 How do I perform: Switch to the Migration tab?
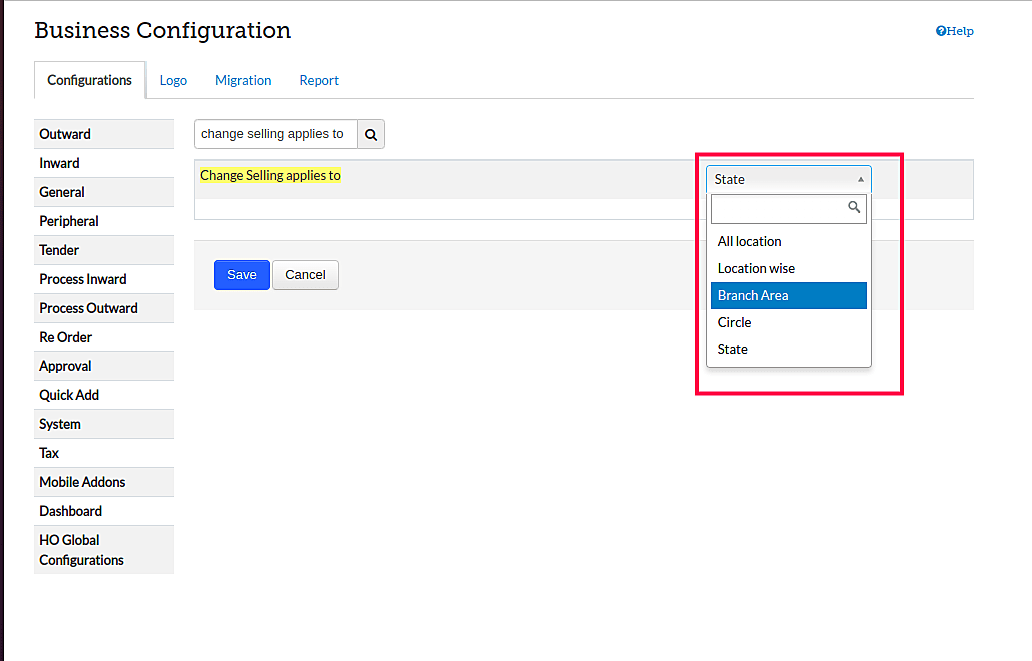[x=243, y=80]
